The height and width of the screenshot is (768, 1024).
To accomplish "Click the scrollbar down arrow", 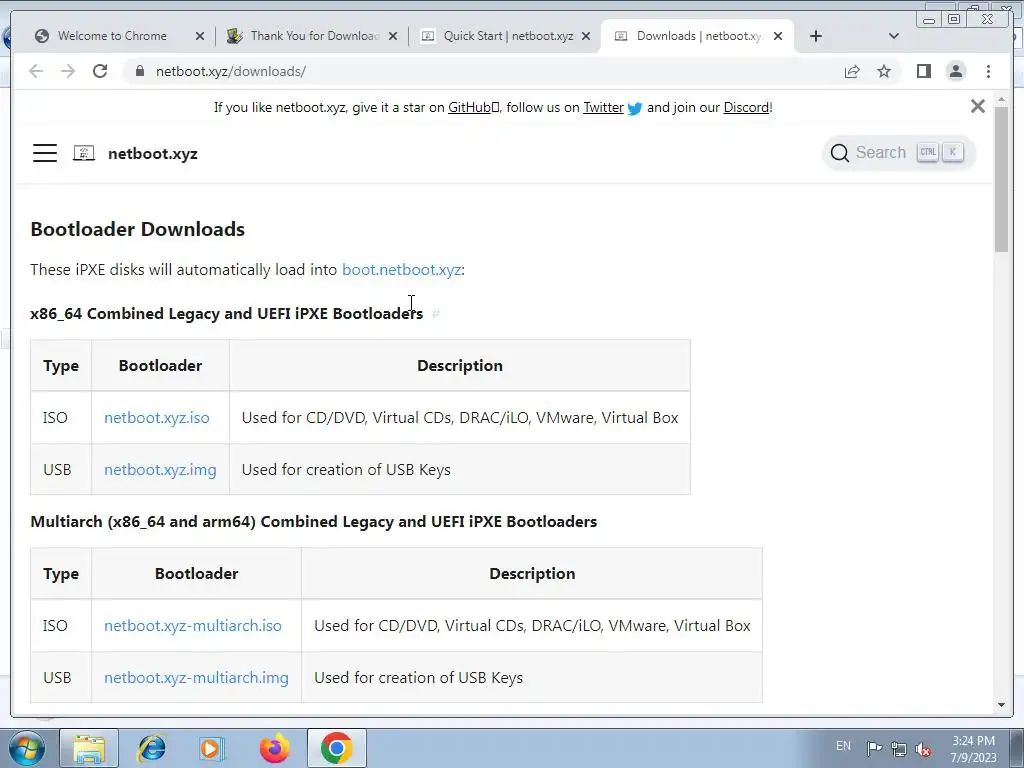I will click(x=1001, y=705).
